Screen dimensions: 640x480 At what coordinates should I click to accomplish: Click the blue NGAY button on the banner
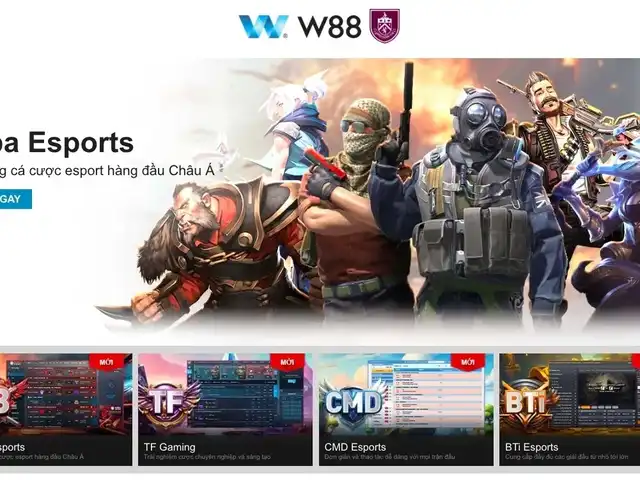[16, 199]
